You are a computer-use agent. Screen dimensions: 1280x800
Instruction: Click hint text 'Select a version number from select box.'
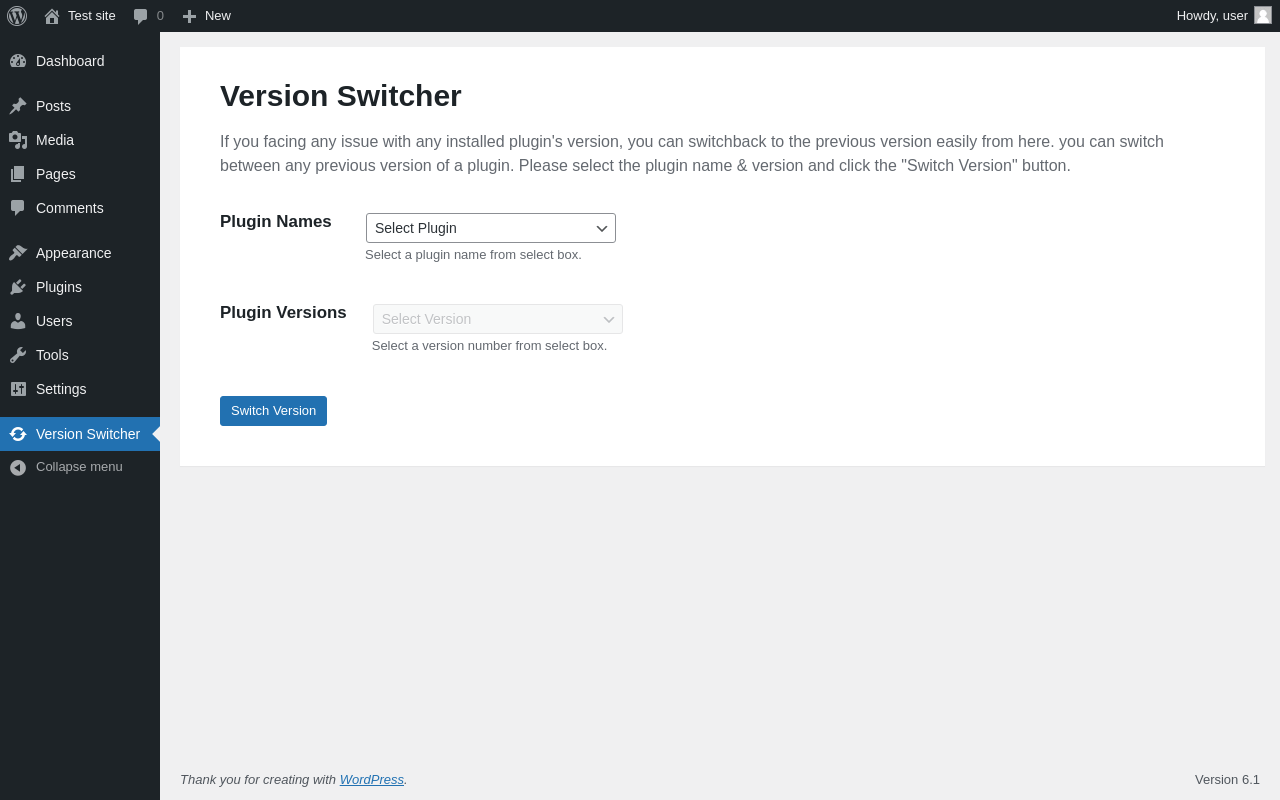coord(490,346)
